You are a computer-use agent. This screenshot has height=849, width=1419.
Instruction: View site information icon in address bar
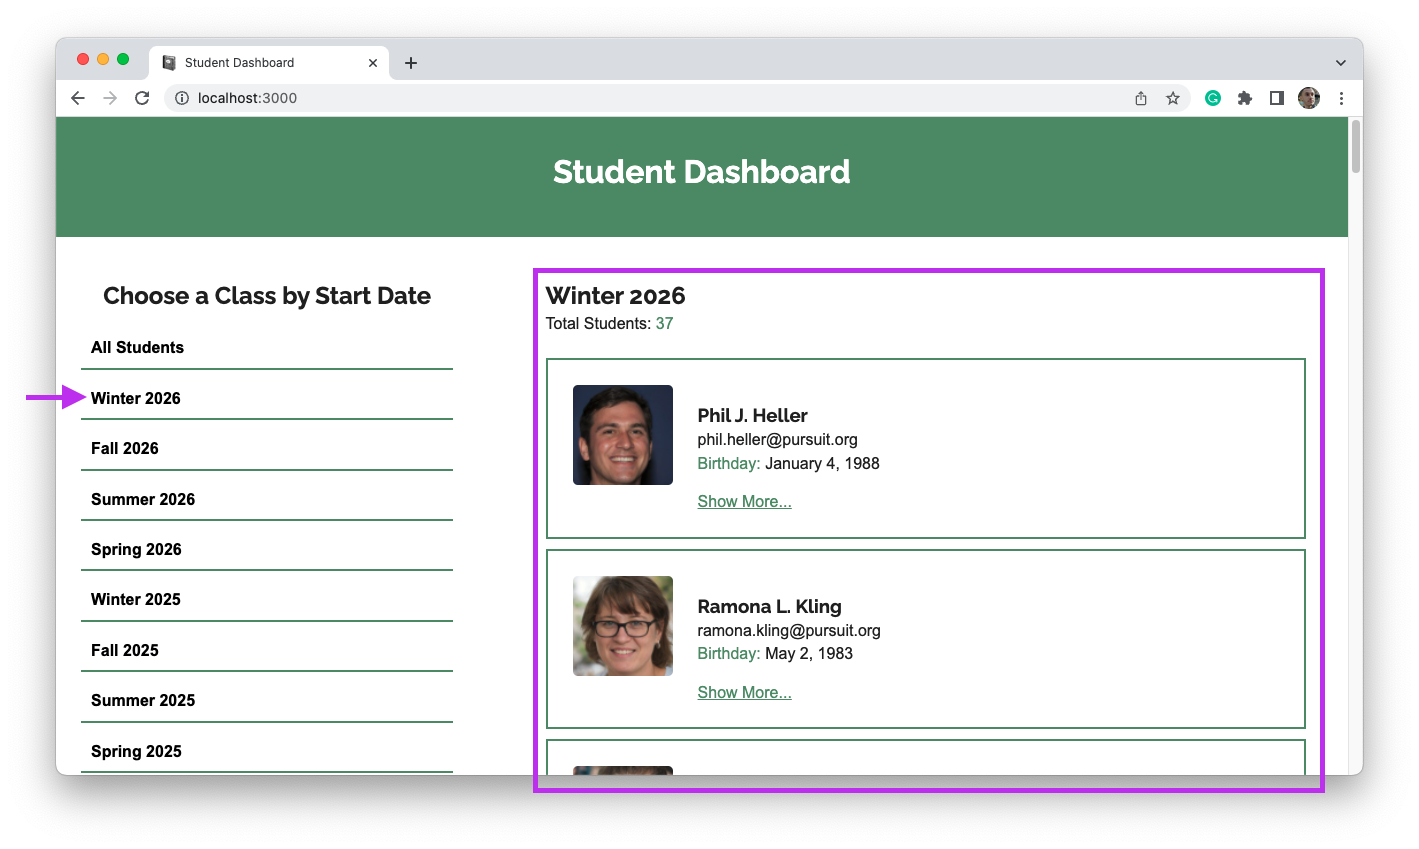click(182, 98)
